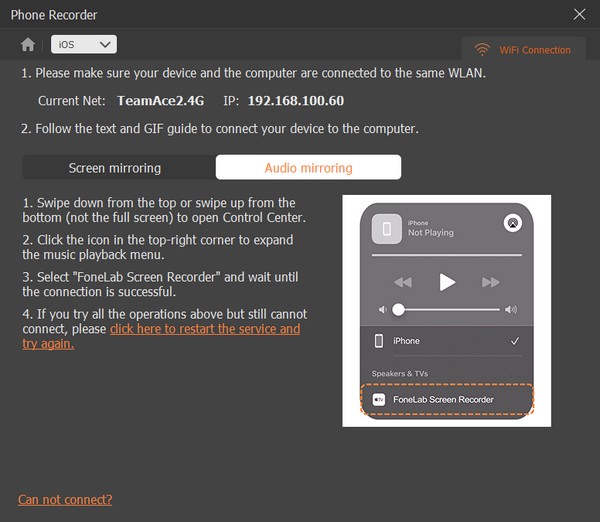600x522 pixels.
Task: Click the playback progress bar in the guide
Action: click(446, 256)
